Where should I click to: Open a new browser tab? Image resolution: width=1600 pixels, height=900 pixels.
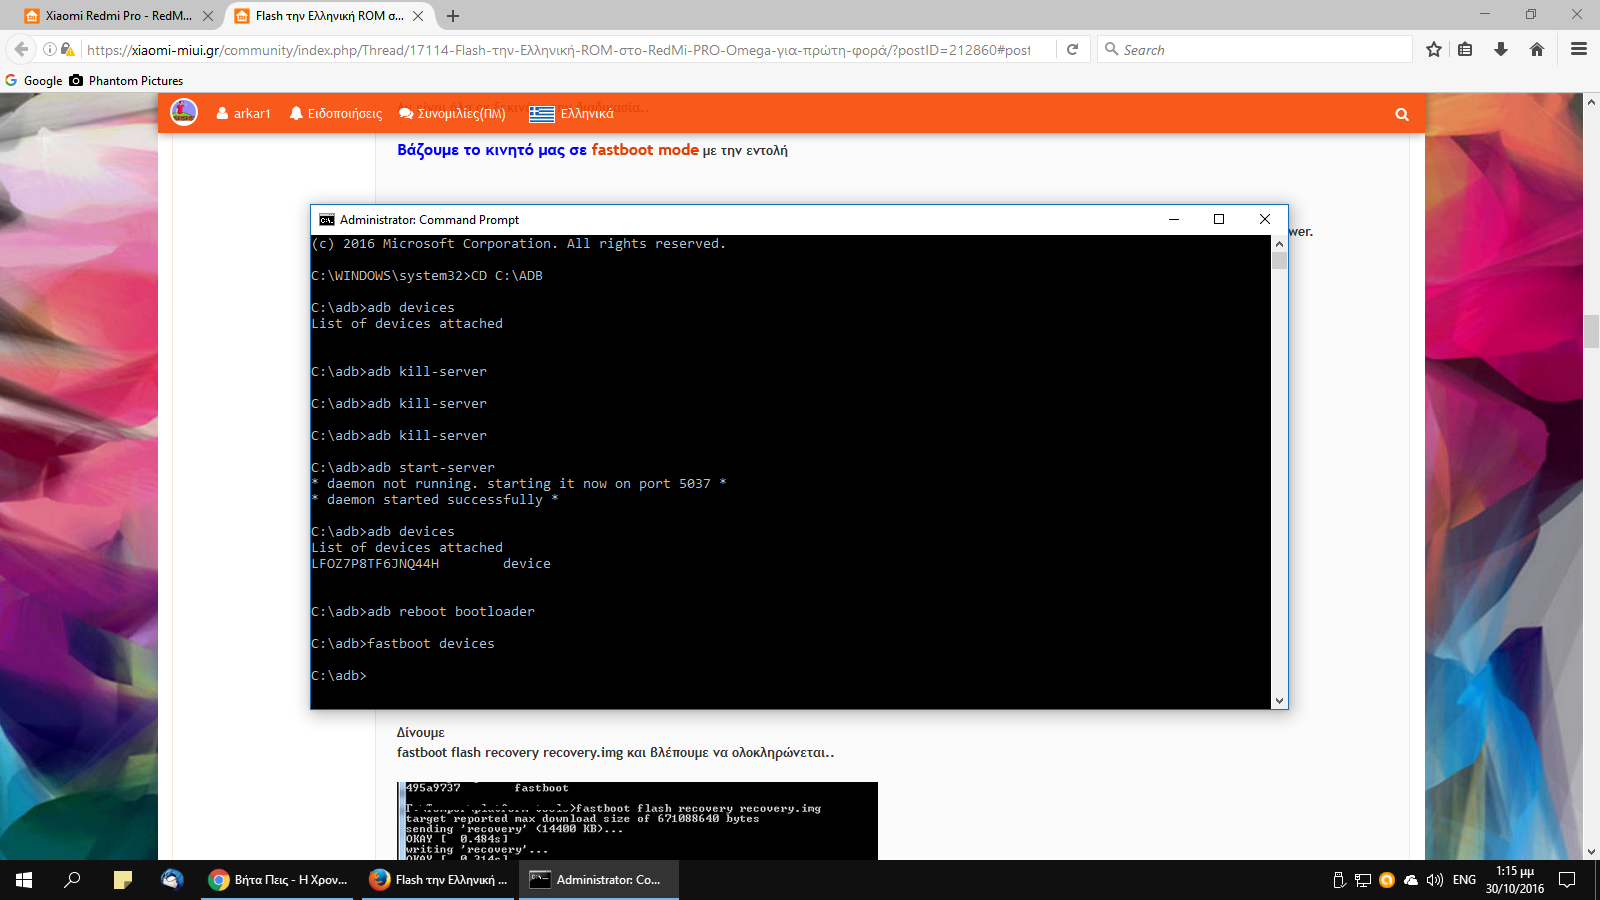(453, 16)
